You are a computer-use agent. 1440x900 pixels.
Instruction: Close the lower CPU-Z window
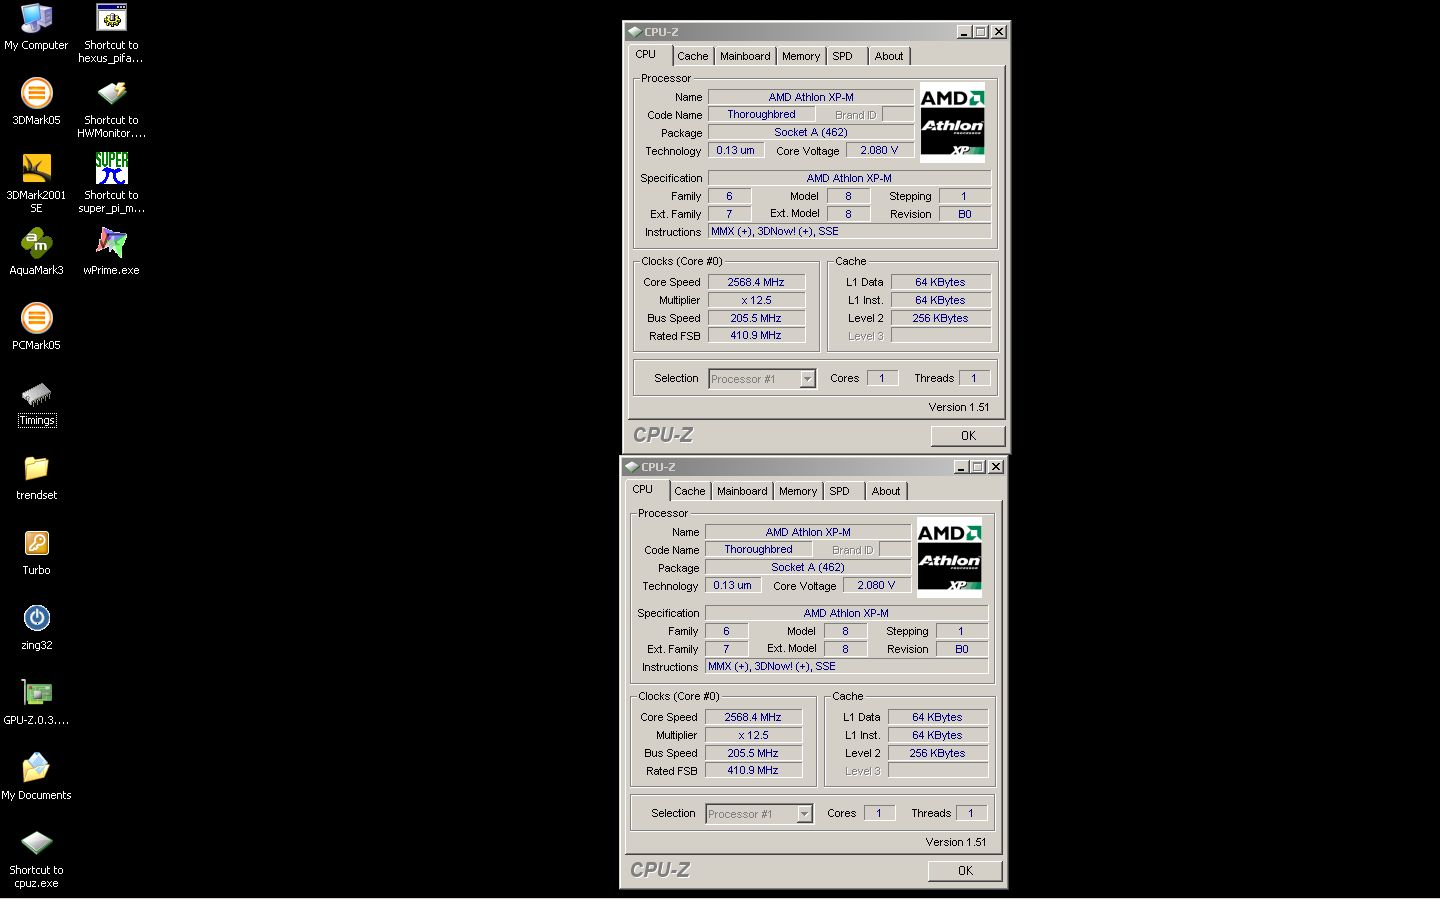coord(995,467)
